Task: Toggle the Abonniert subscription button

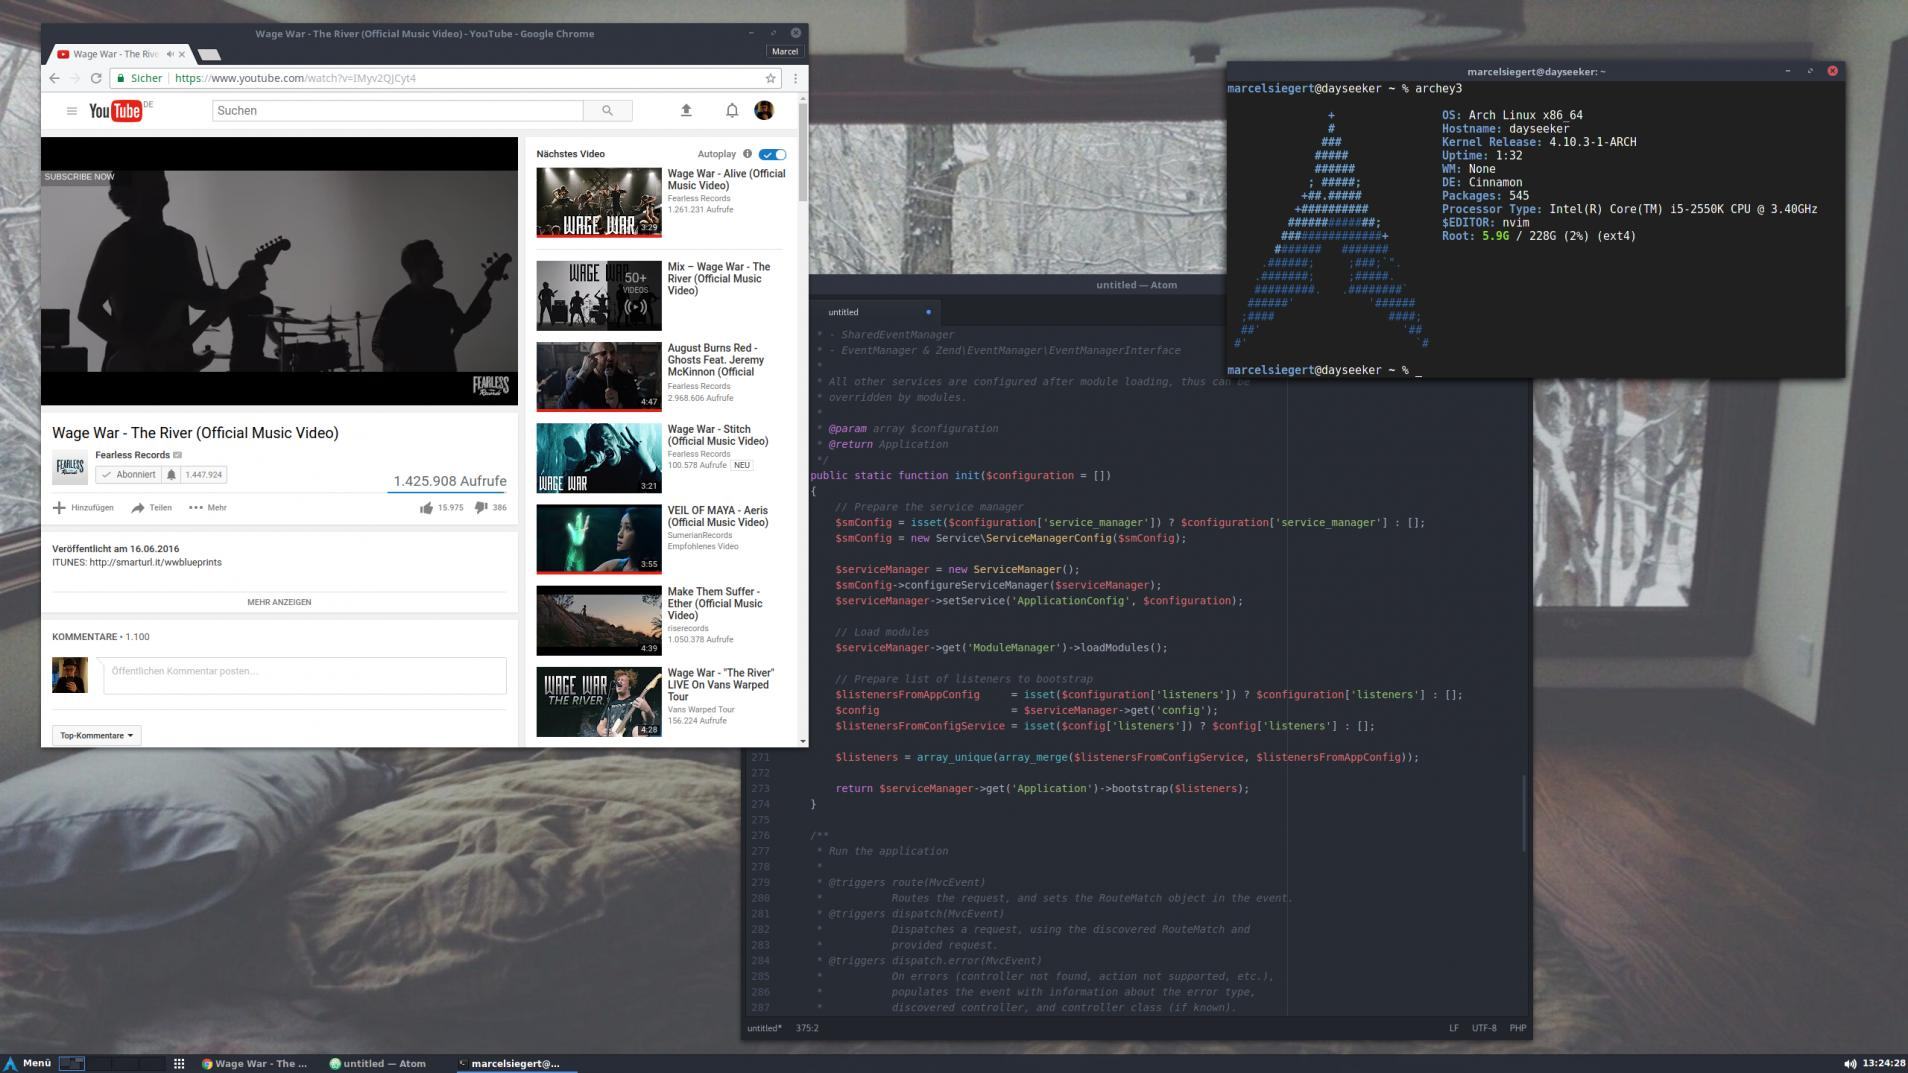Action: click(129, 475)
